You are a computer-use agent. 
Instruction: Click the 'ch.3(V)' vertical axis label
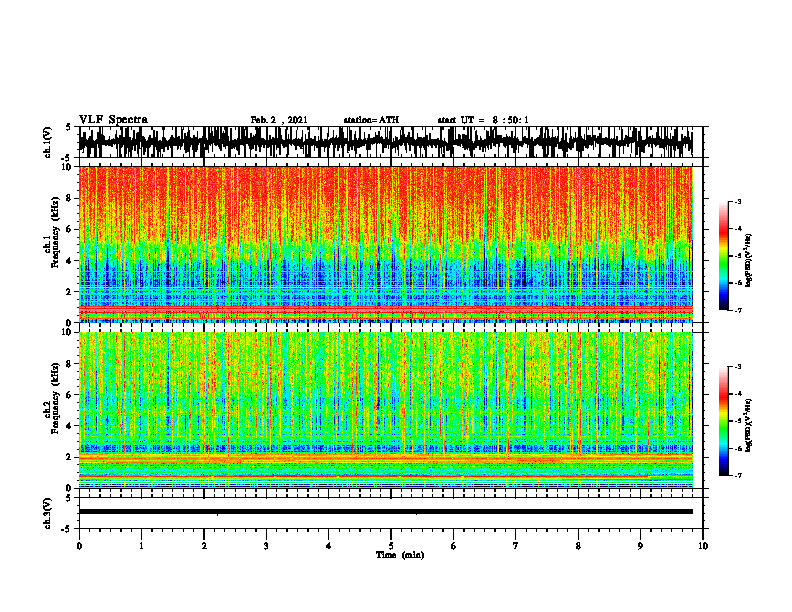(x=48, y=514)
